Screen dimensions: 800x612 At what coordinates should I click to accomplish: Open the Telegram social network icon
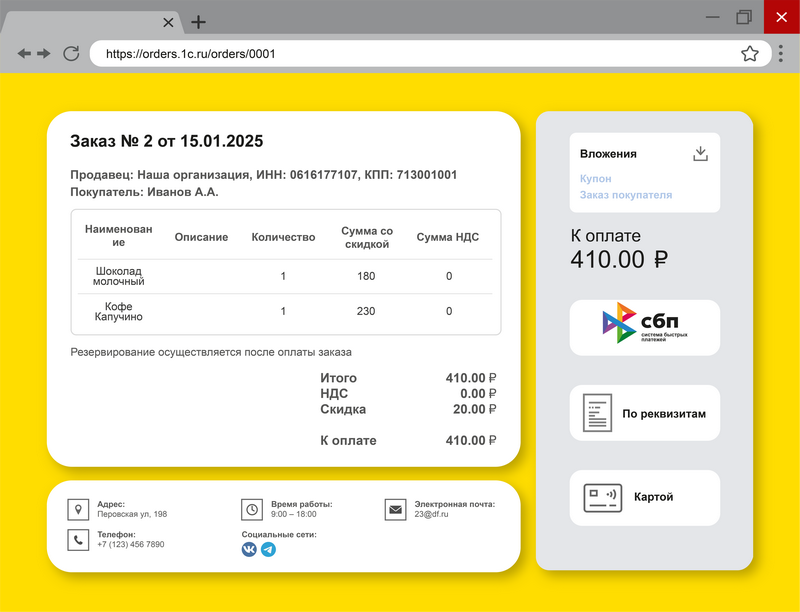pyautogui.click(x=268, y=550)
